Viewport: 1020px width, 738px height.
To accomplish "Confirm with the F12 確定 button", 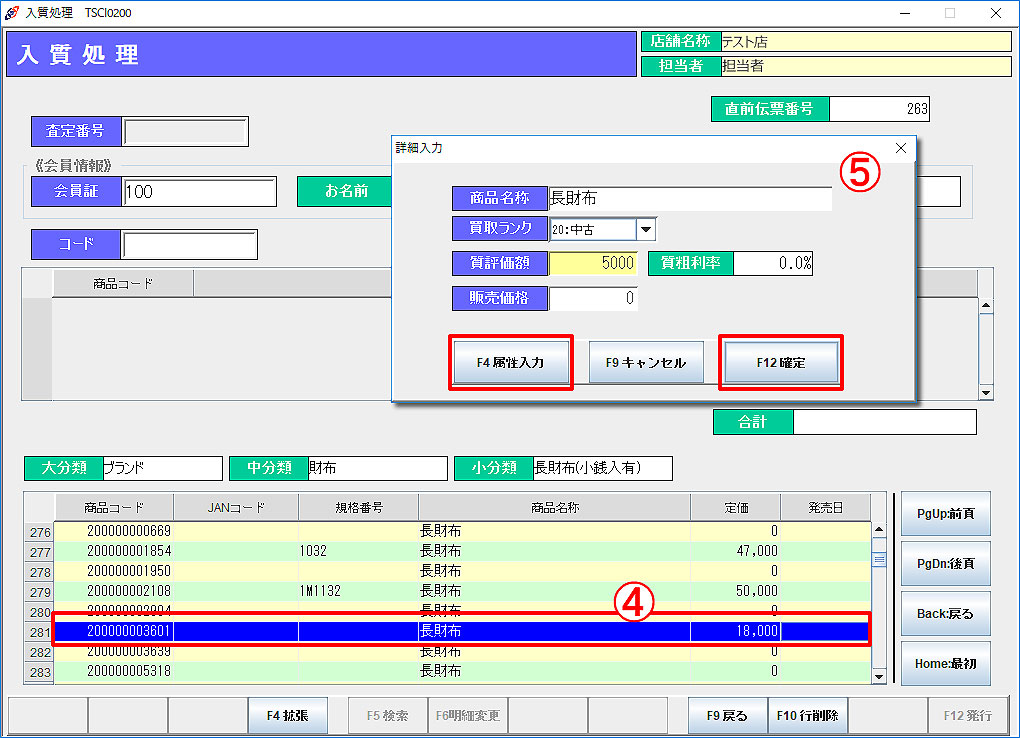I will [x=781, y=362].
